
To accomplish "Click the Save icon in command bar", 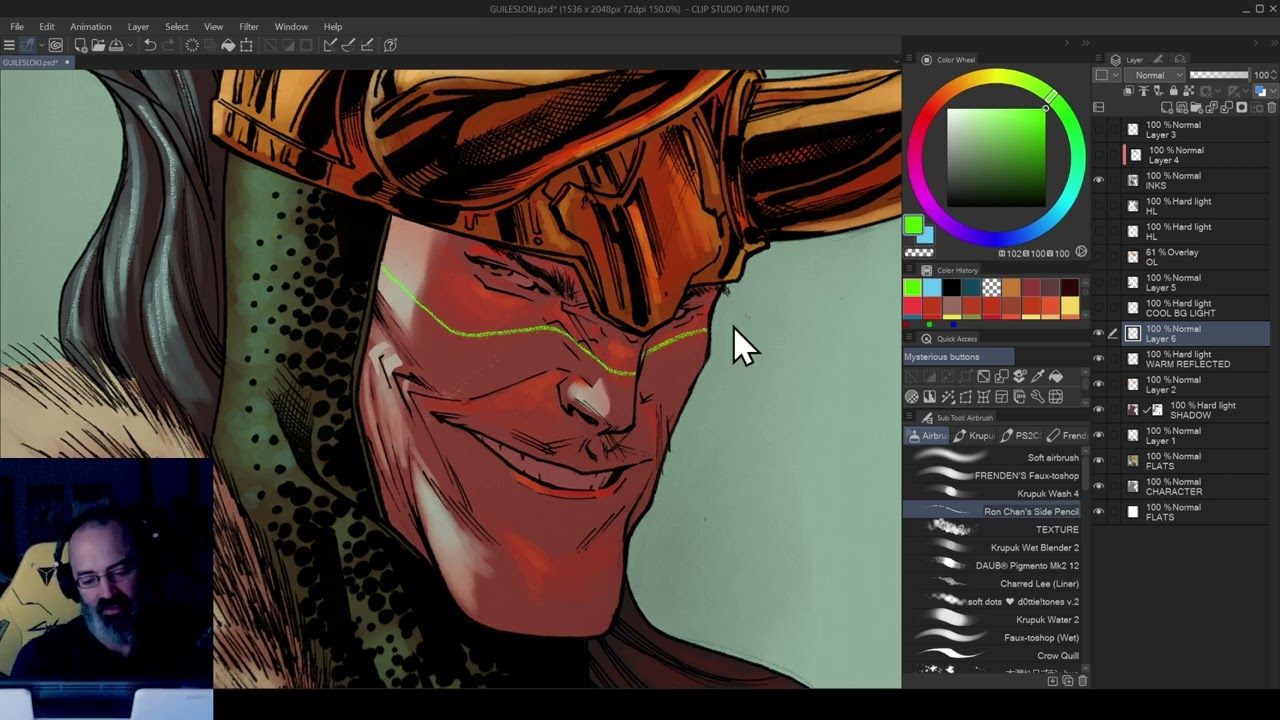I will click(116, 45).
